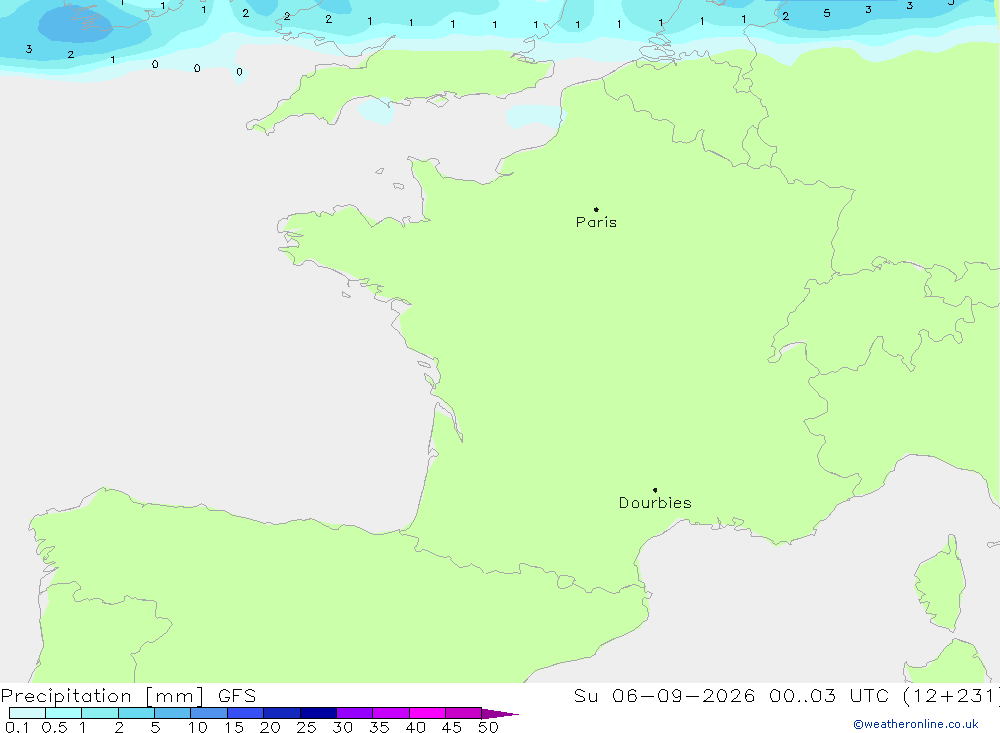The image size is (1000, 733).
Task: Select the Dourbies map label
Action: tap(655, 503)
